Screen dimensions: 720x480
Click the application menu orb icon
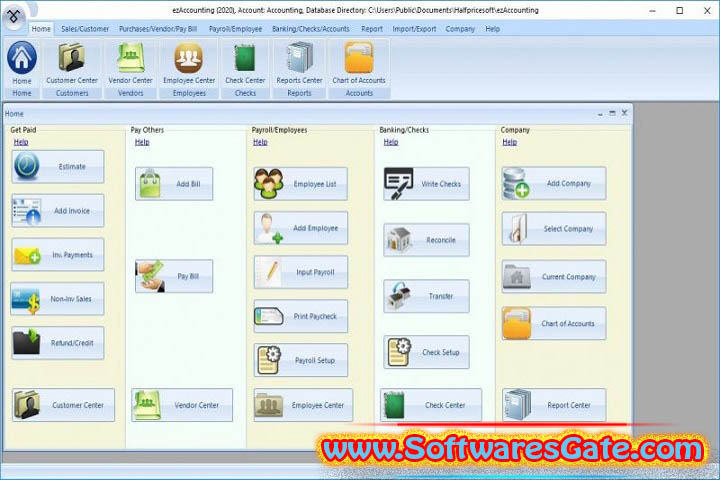click(x=14, y=17)
